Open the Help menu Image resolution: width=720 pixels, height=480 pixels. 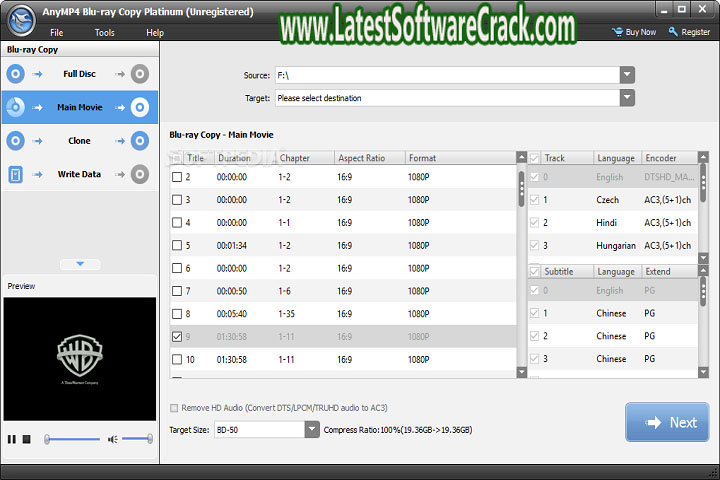(x=155, y=32)
